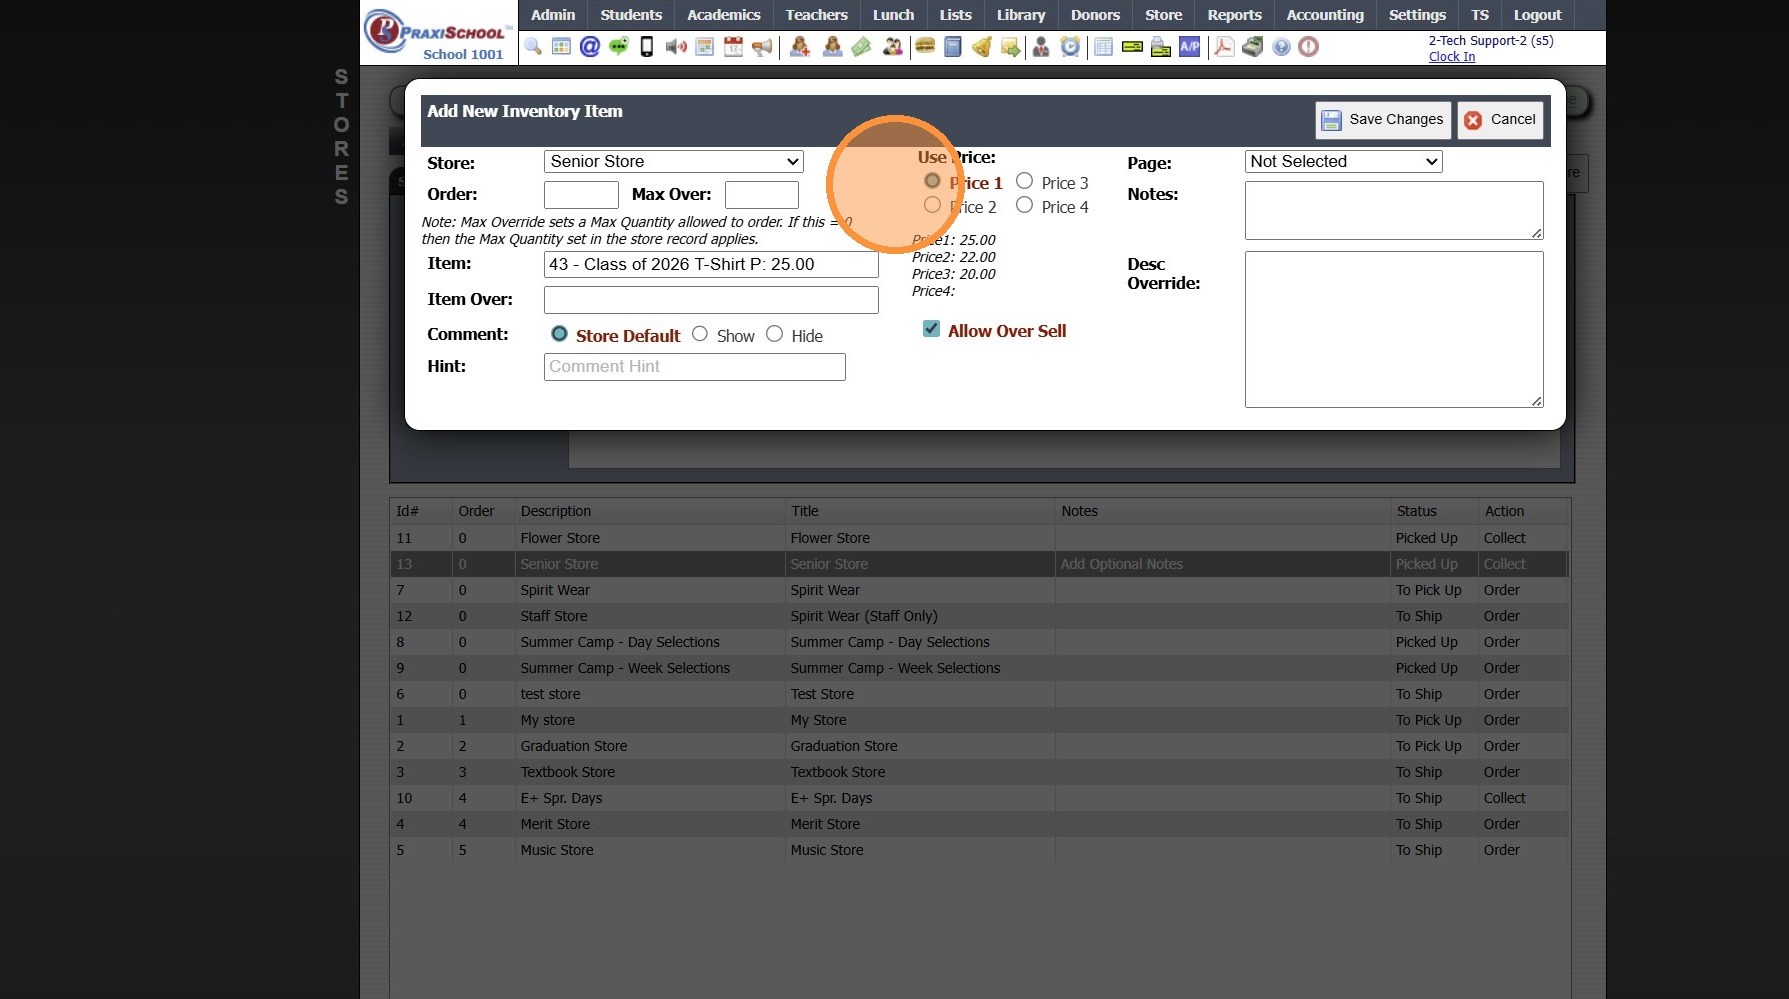Click the hamburger lunch icon
The height and width of the screenshot is (999, 1789).
click(x=925, y=47)
